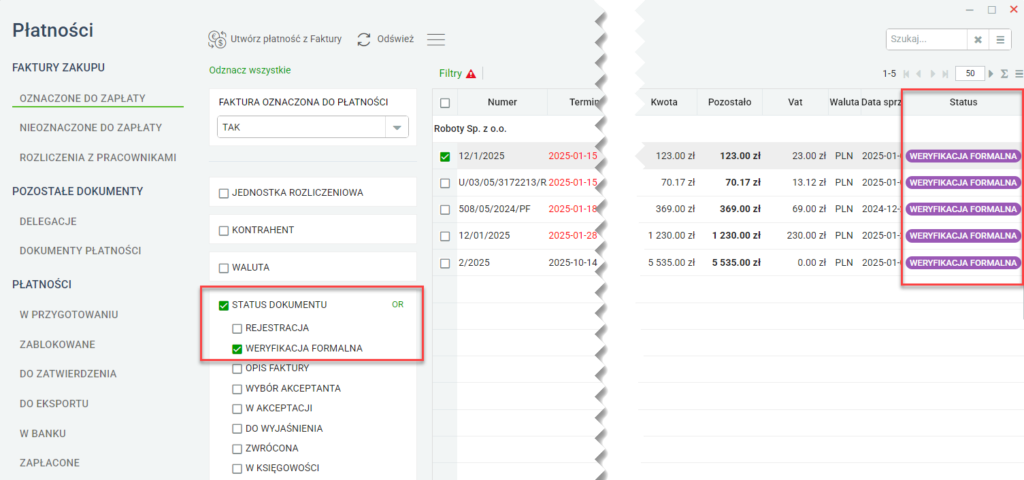Open OZNACZONE DO ZAPŁATY section
This screenshot has width=1024, height=480.
(x=82, y=98)
